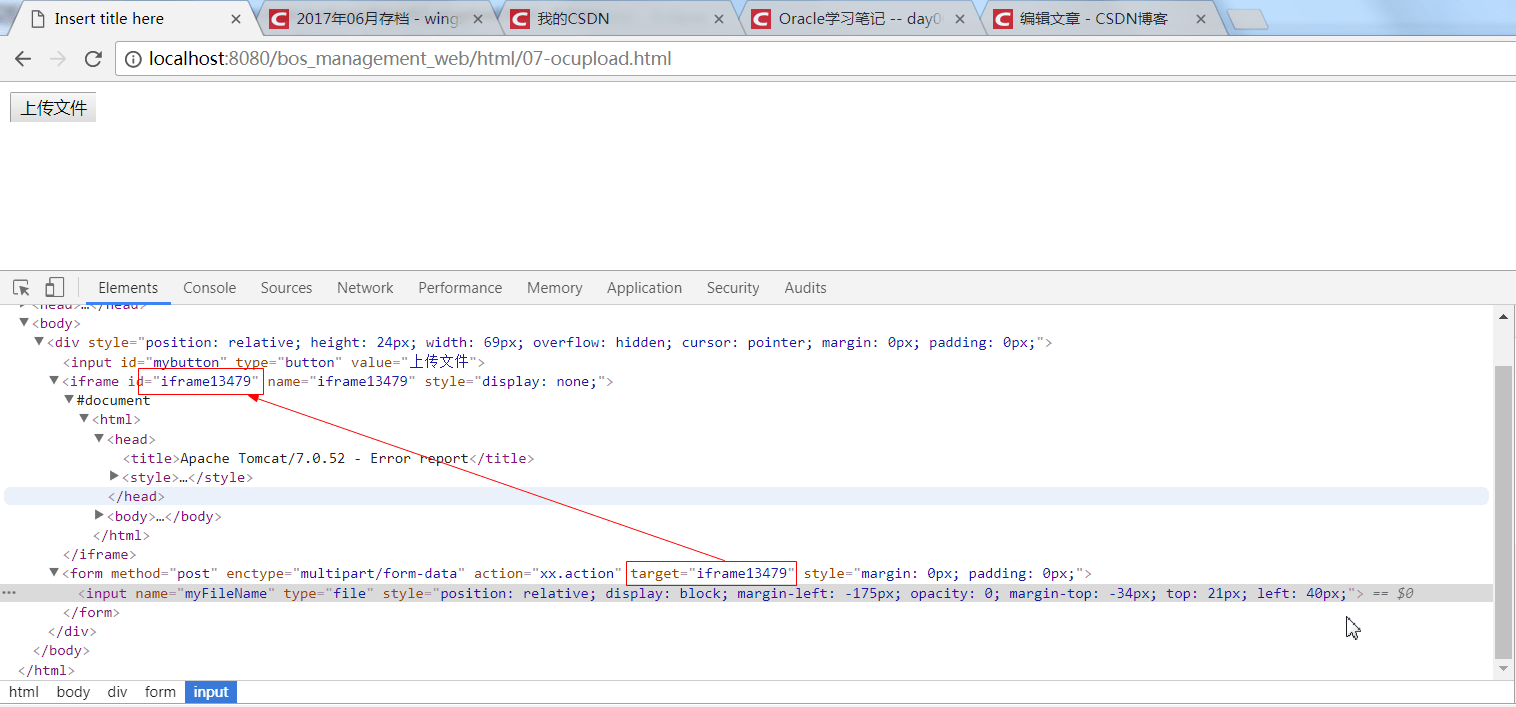The height and width of the screenshot is (707, 1516).
Task: Click the CSDN favicon on the 我的CSDN tab
Action: tap(518, 17)
